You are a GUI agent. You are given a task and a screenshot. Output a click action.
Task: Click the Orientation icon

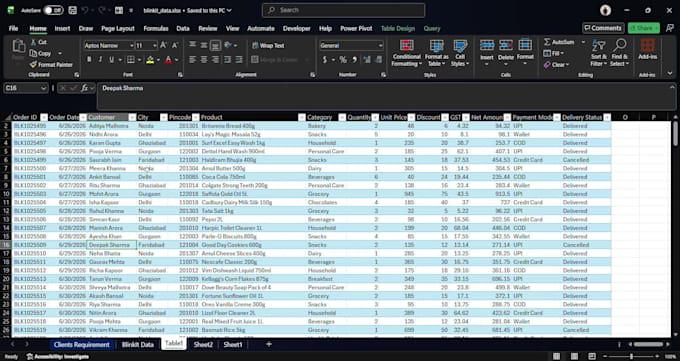[x=228, y=45]
